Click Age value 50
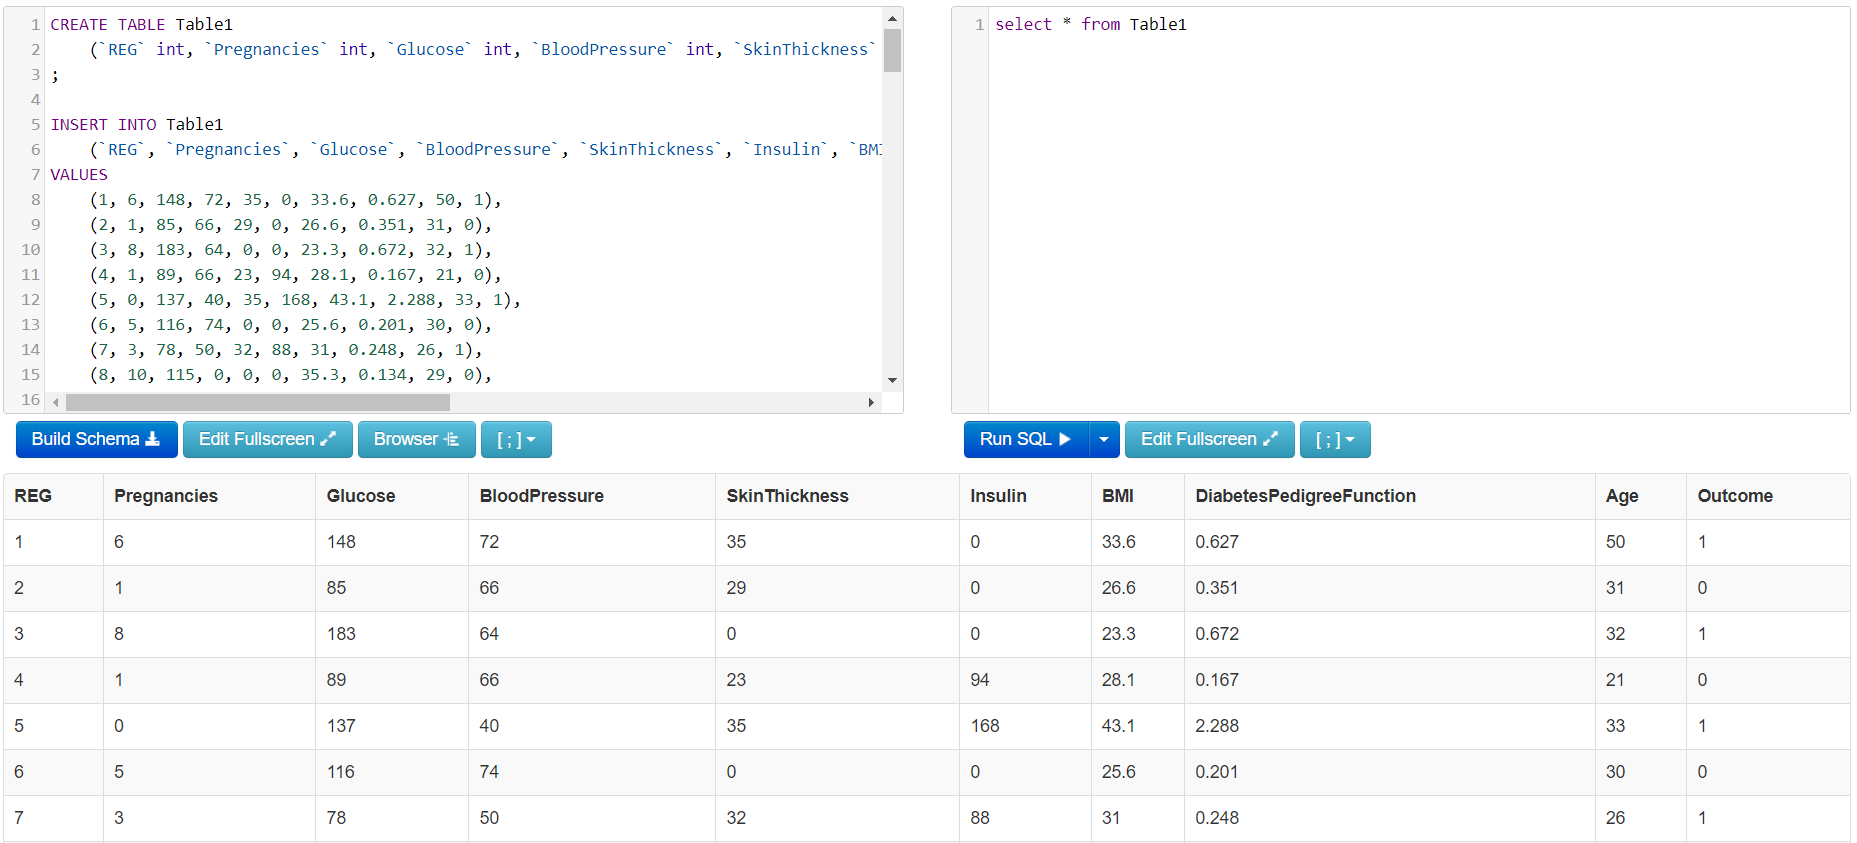 (1615, 542)
